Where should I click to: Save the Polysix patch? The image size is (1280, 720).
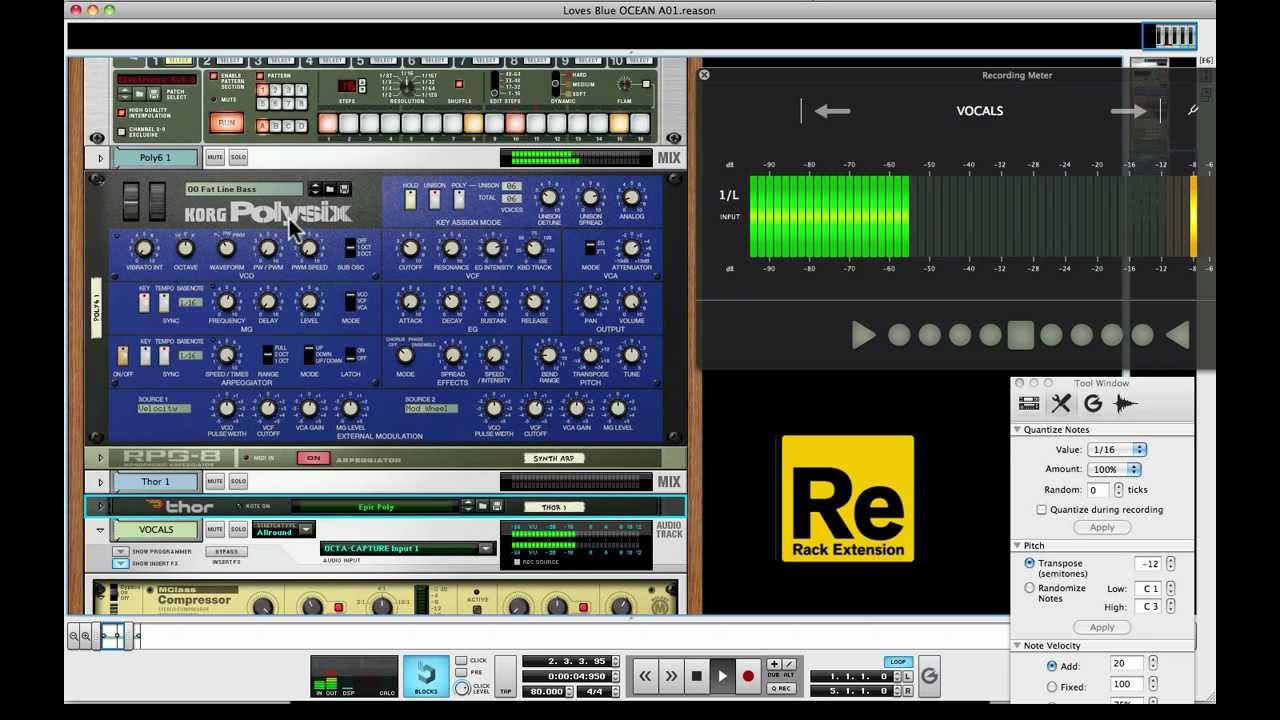tap(344, 189)
